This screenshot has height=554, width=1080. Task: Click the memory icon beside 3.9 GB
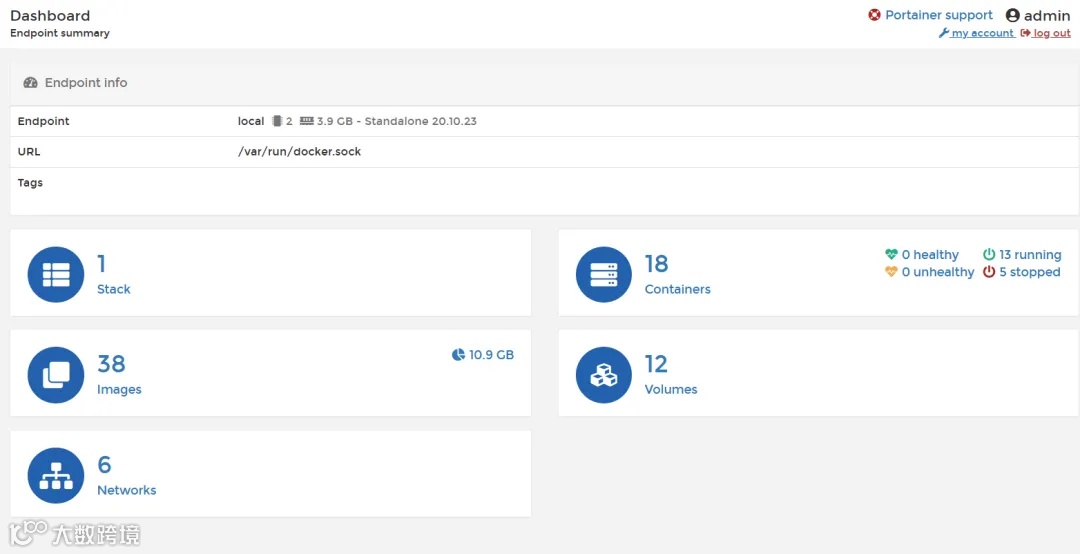click(x=307, y=121)
